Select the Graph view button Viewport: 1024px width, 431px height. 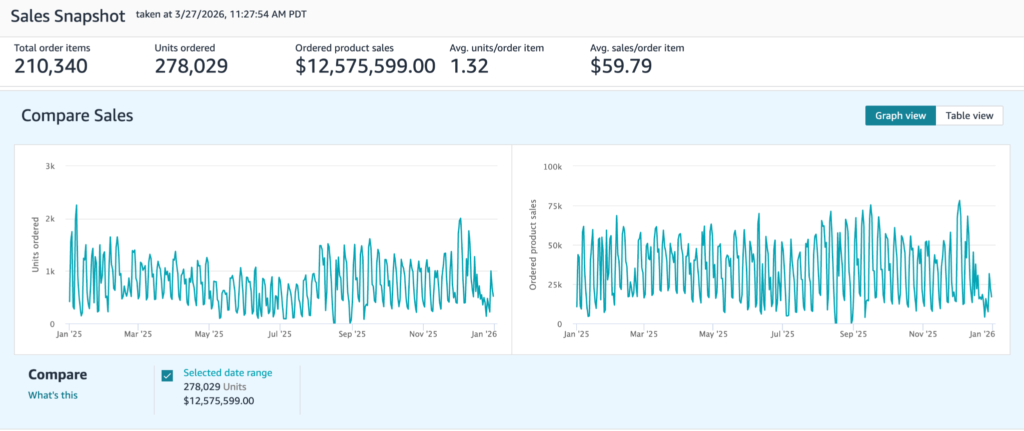(x=900, y=116)
